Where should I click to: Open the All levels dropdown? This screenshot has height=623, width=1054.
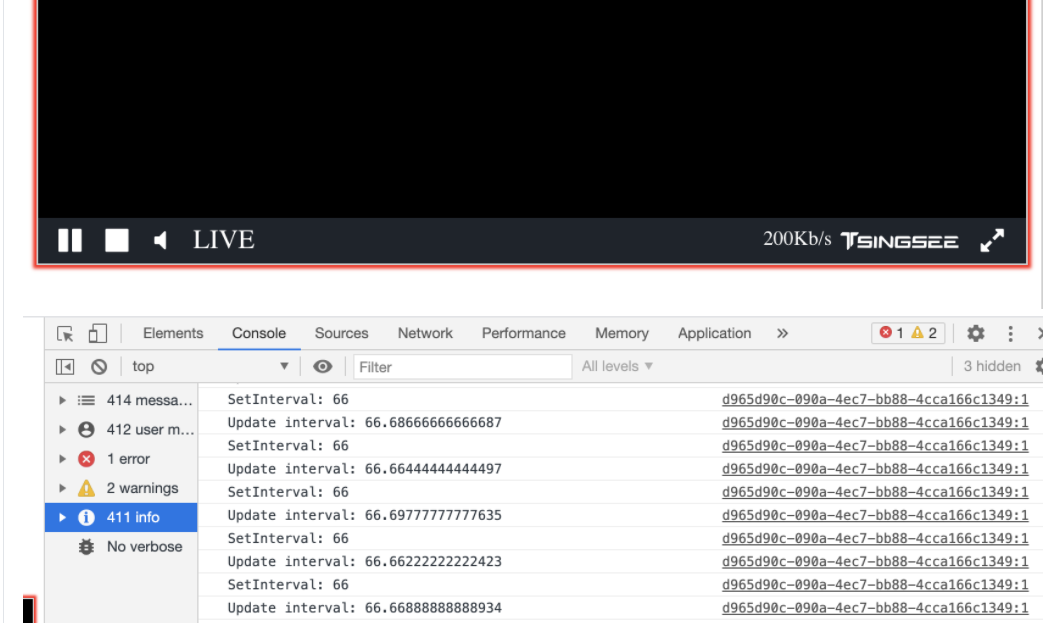(617, 366)
